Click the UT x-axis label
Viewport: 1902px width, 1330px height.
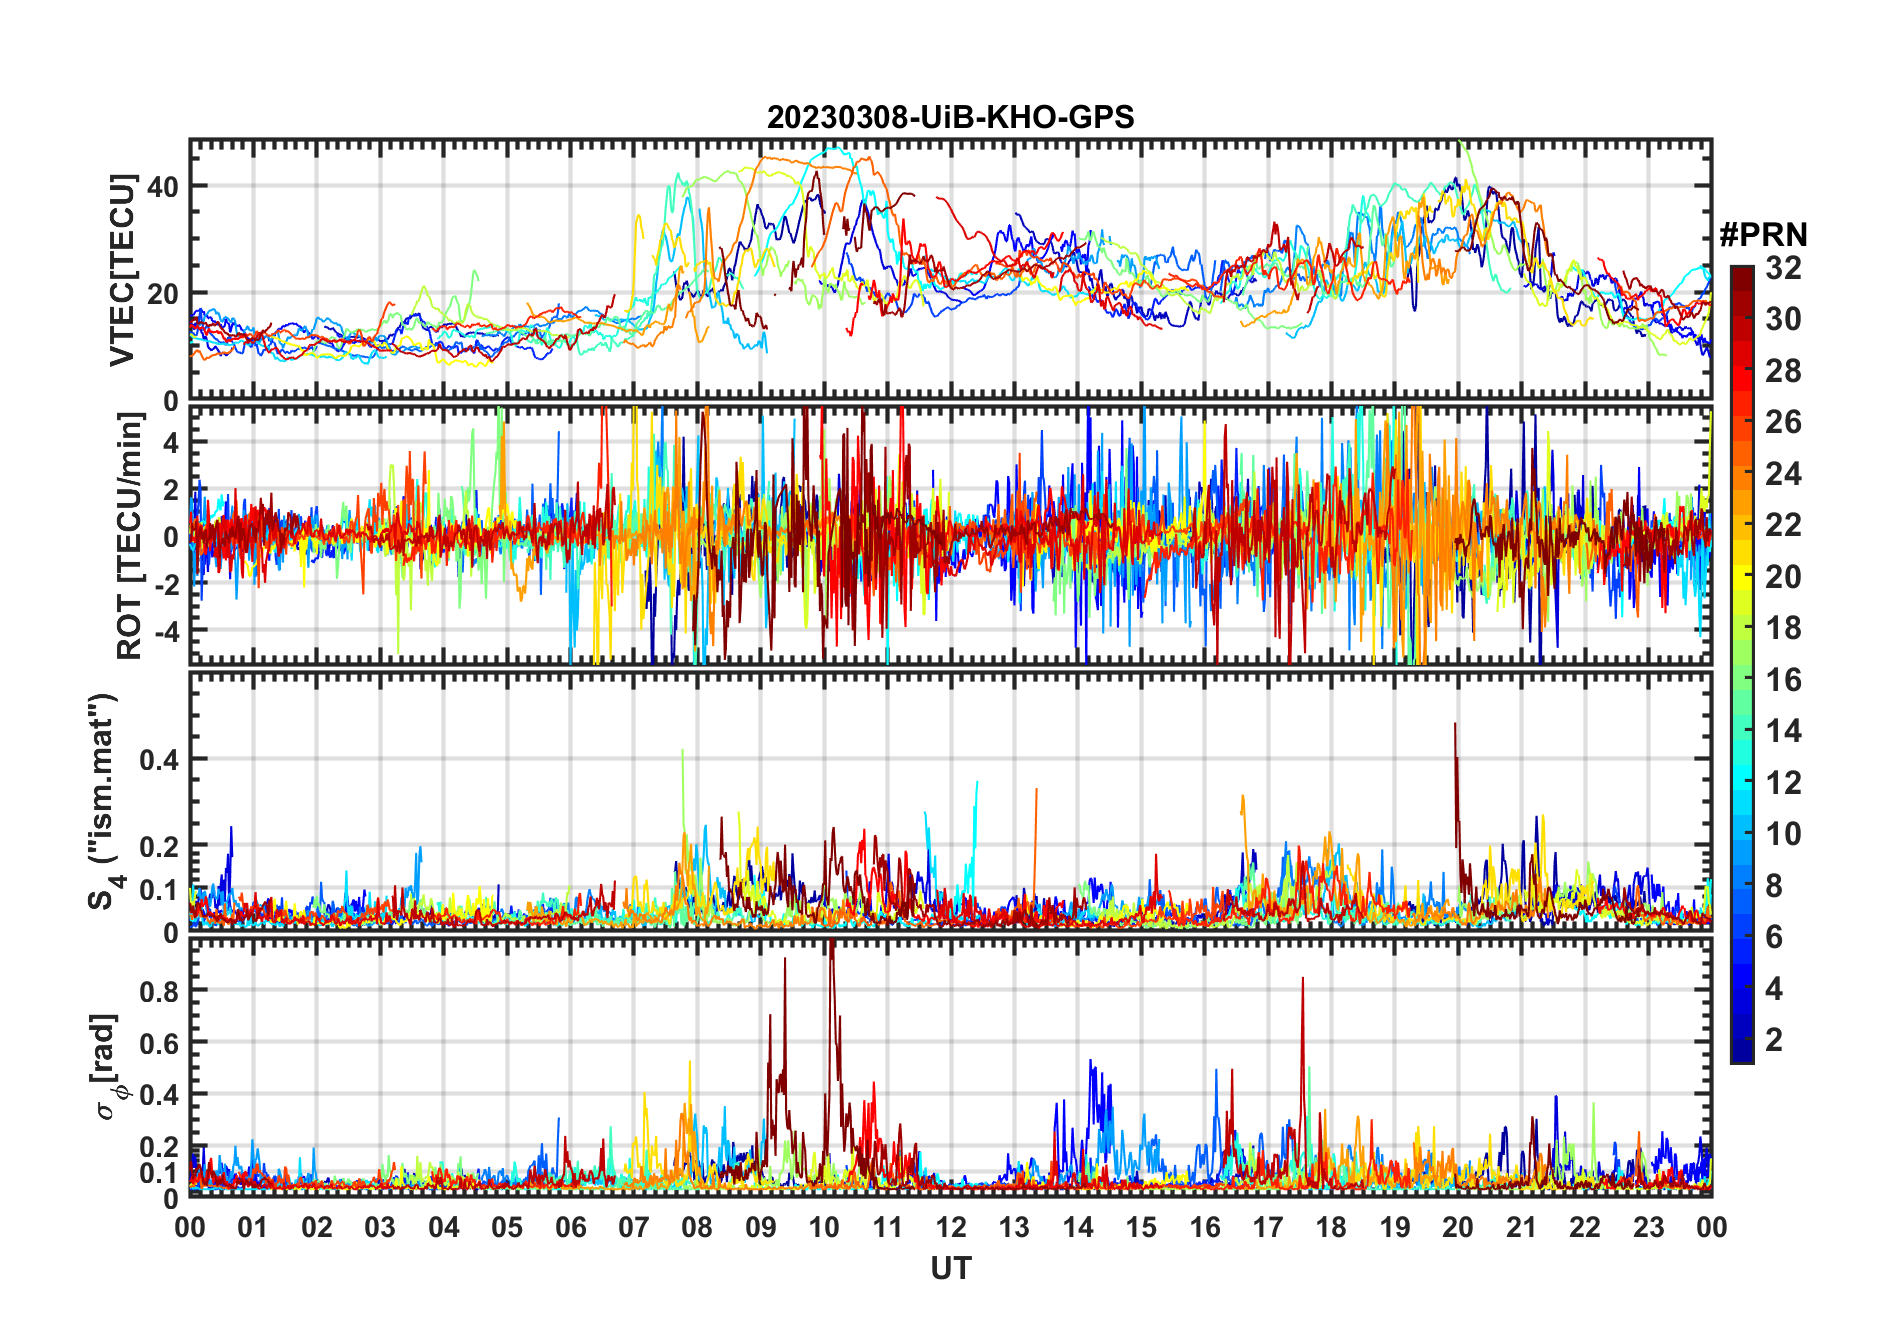950,1269
